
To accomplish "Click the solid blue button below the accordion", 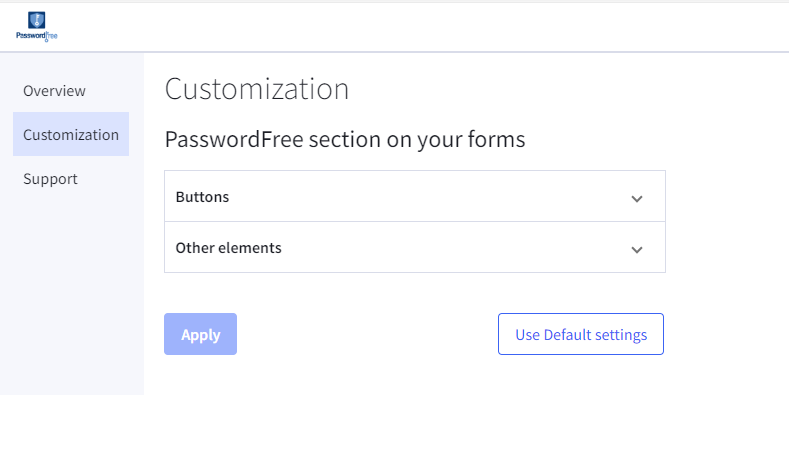I will (x=200, y=334).
